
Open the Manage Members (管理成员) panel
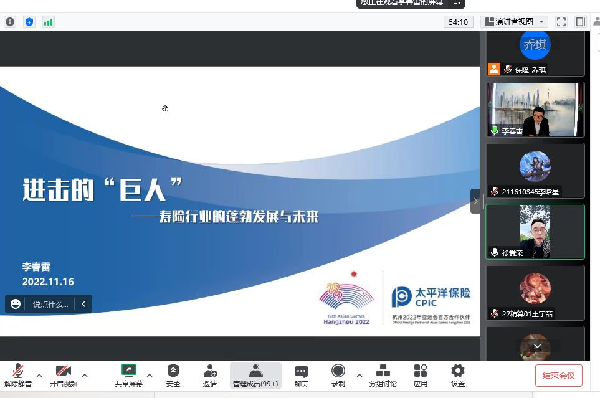pyautogui.click(x=256, y=375)
